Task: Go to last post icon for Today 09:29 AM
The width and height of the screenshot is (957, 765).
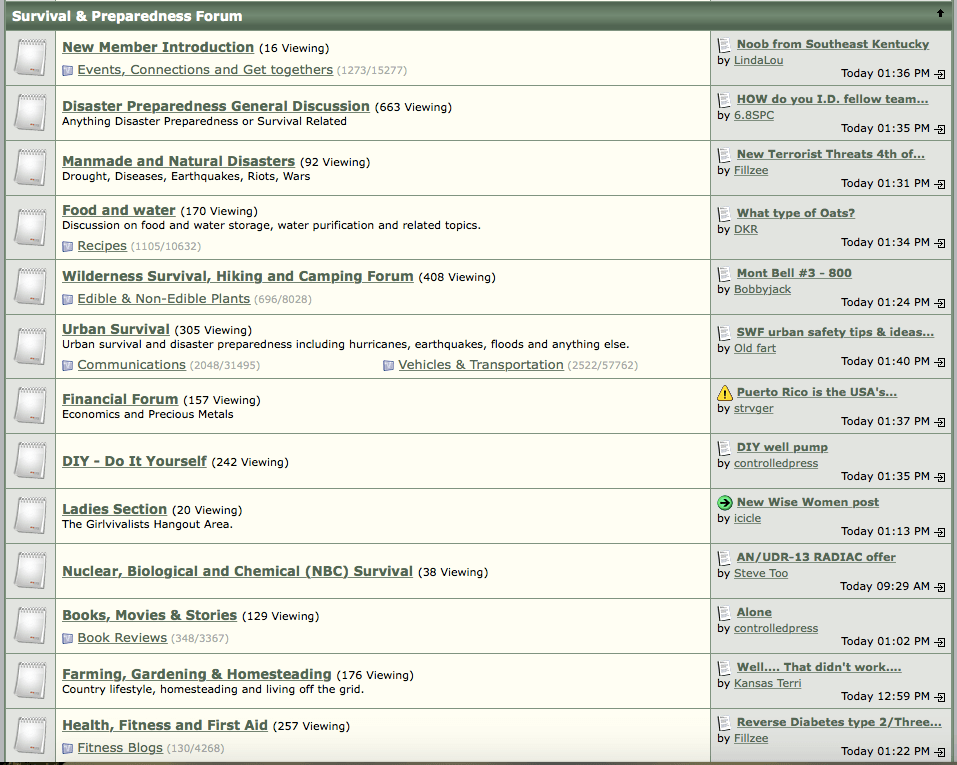Action: coord(940,587)
